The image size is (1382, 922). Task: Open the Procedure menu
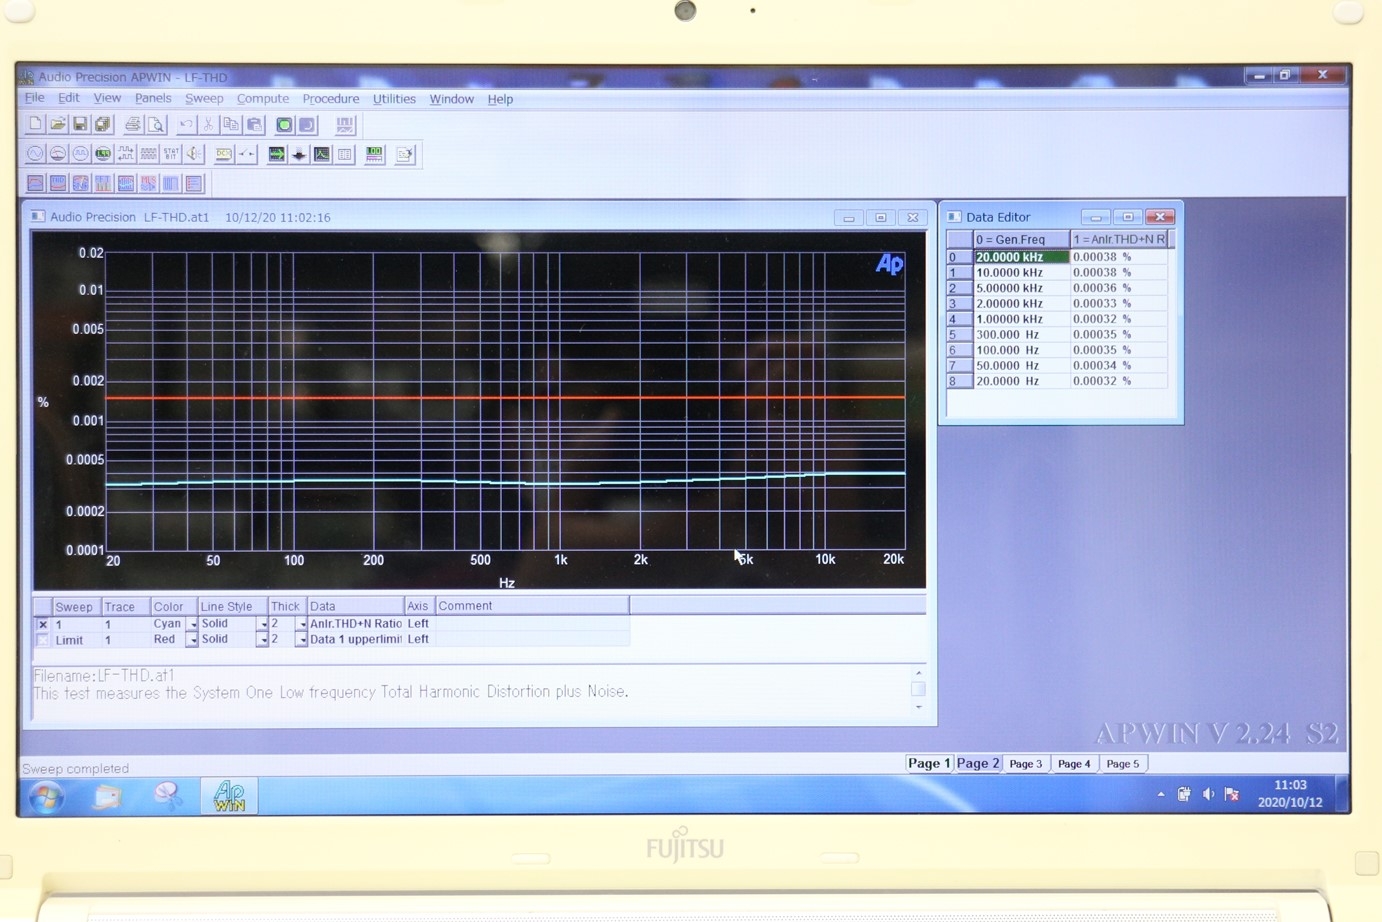331,99
